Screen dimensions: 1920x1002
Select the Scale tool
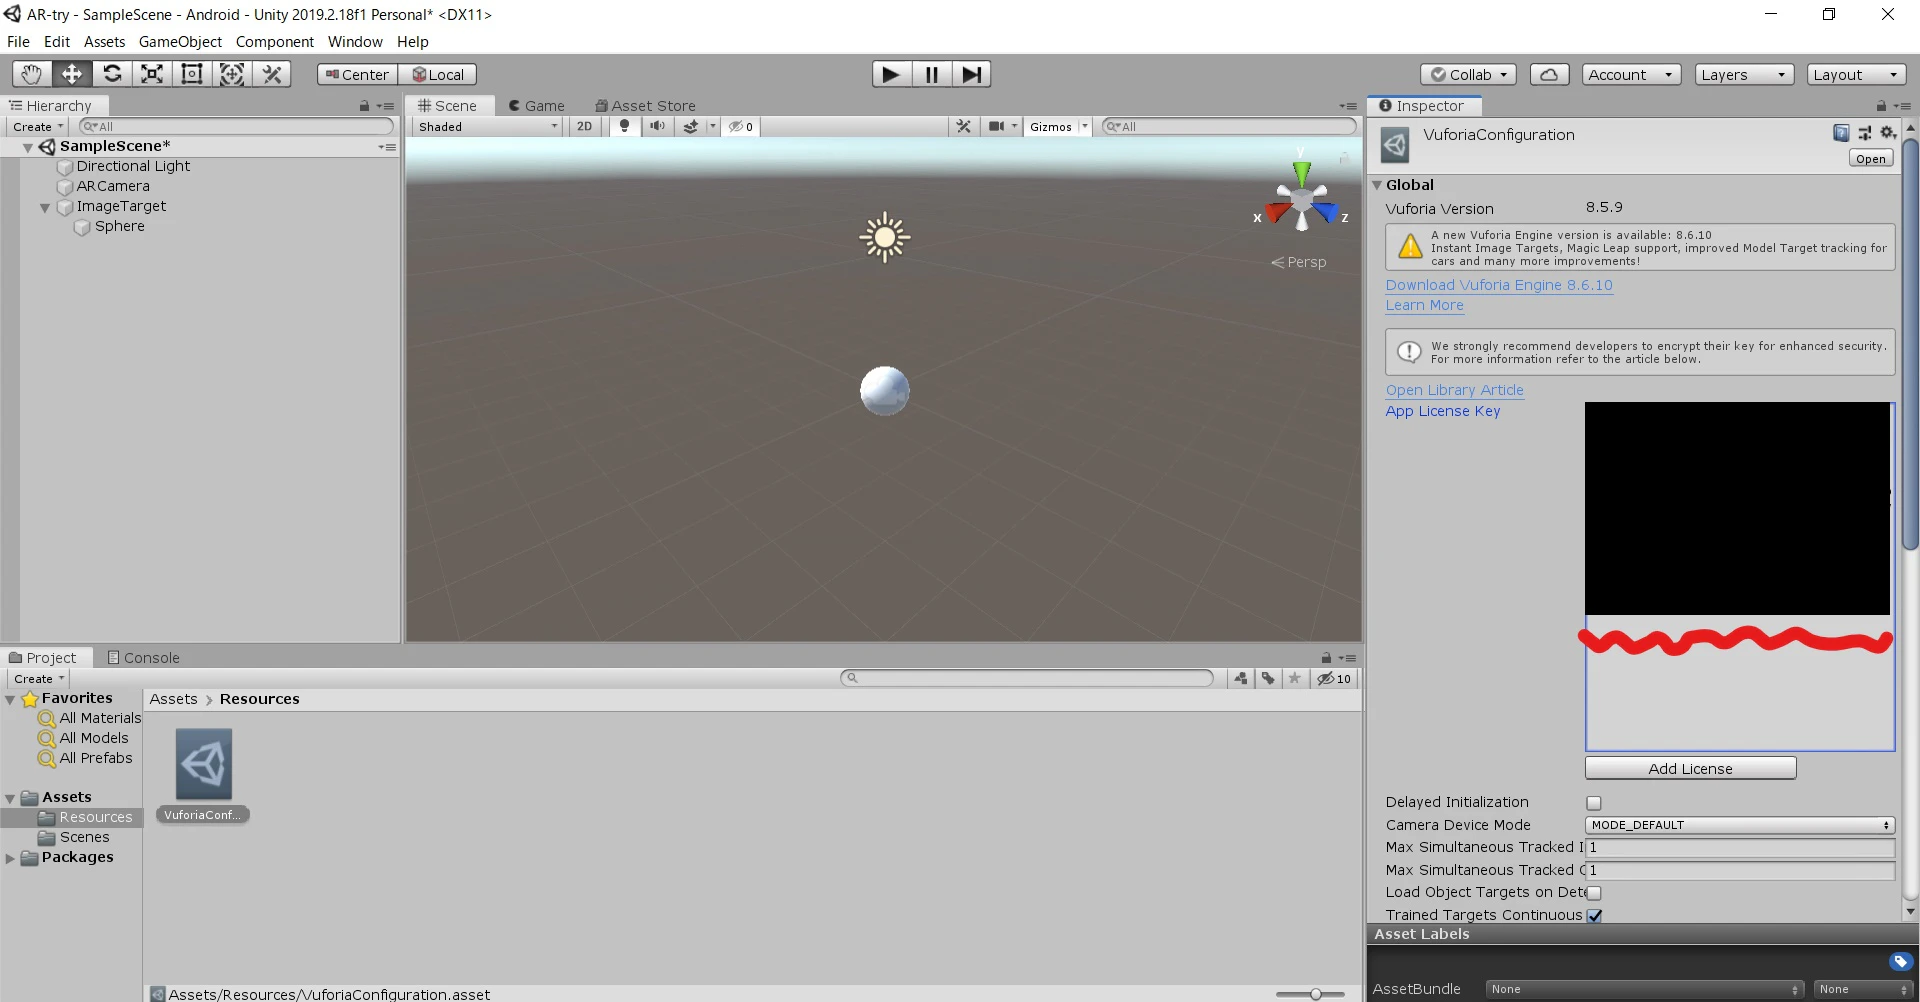152,74
